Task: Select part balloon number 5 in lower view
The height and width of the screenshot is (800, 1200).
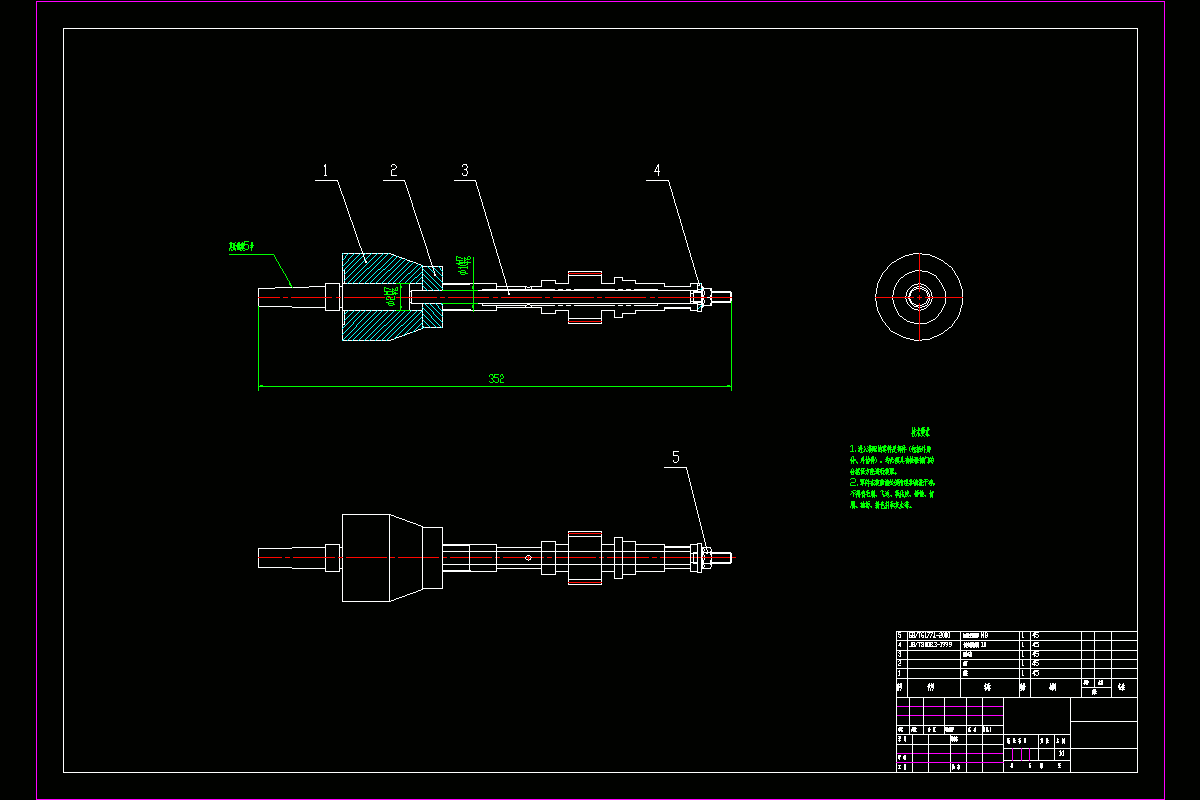Action: click(x=676, y=457)
